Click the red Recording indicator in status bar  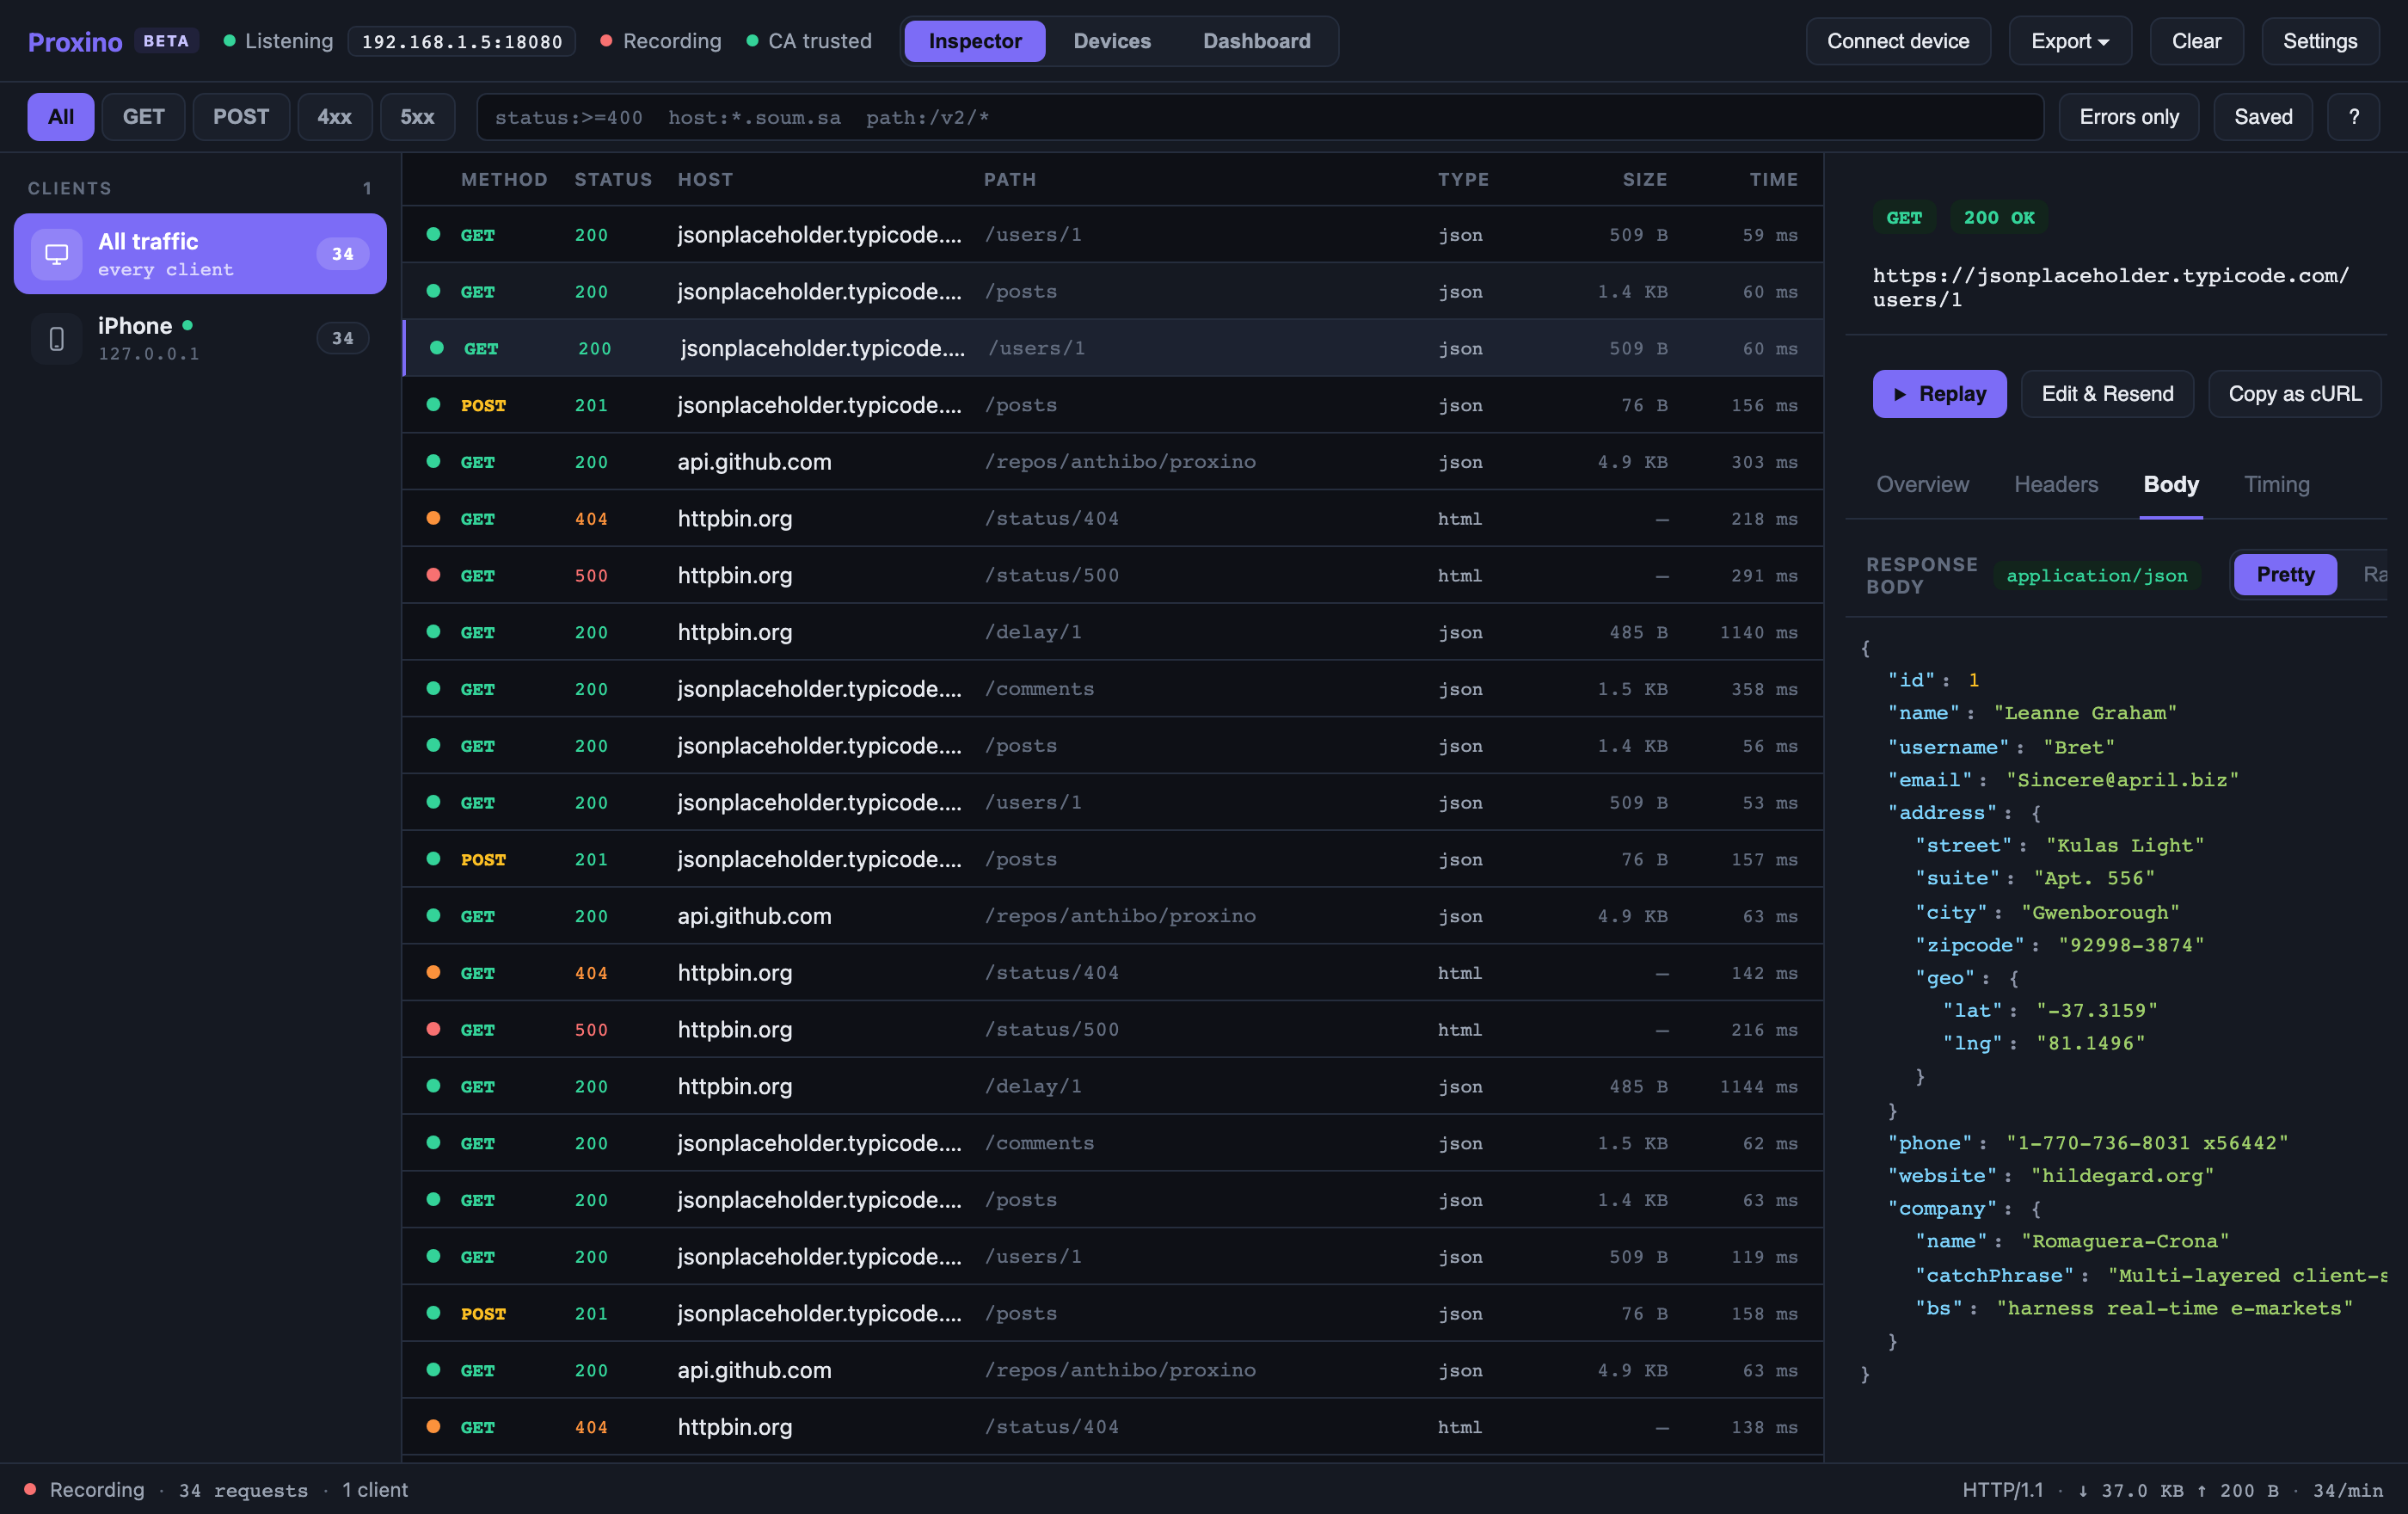click(x=30, y=1489)
